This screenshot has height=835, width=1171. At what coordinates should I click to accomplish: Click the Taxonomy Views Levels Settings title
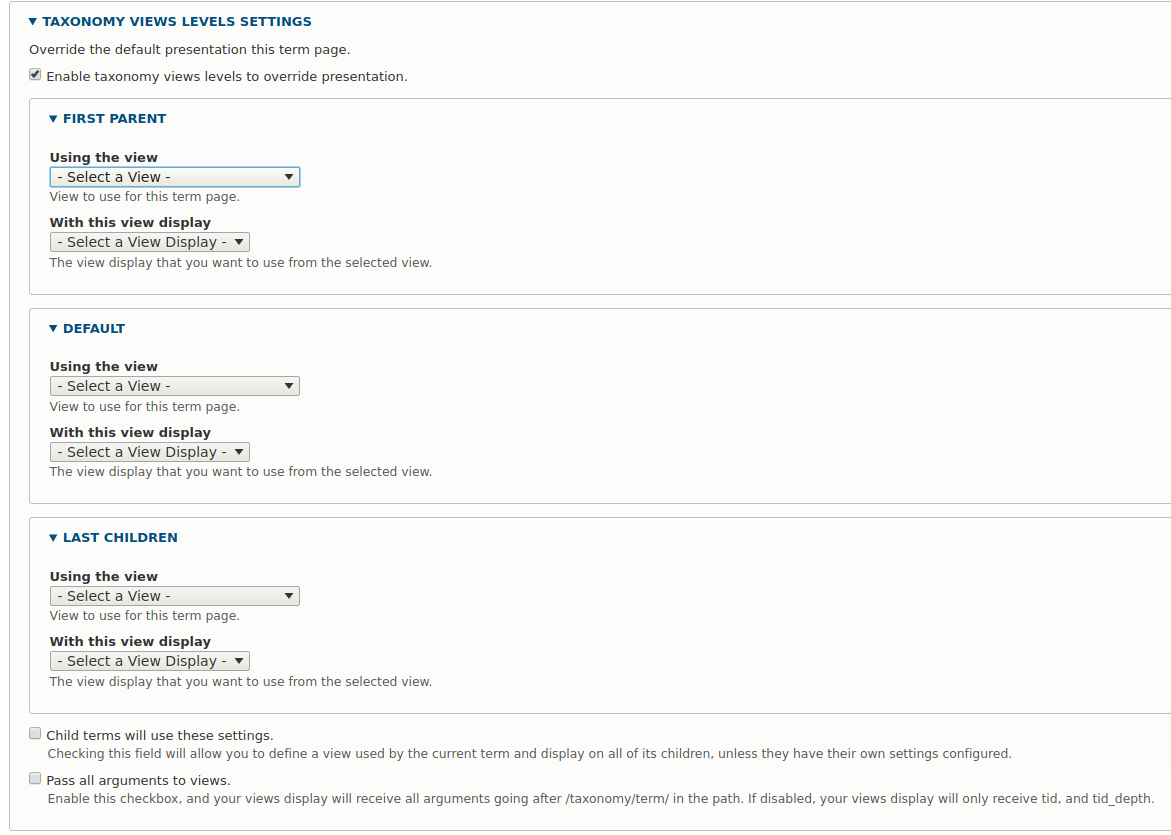pos(177,21)
